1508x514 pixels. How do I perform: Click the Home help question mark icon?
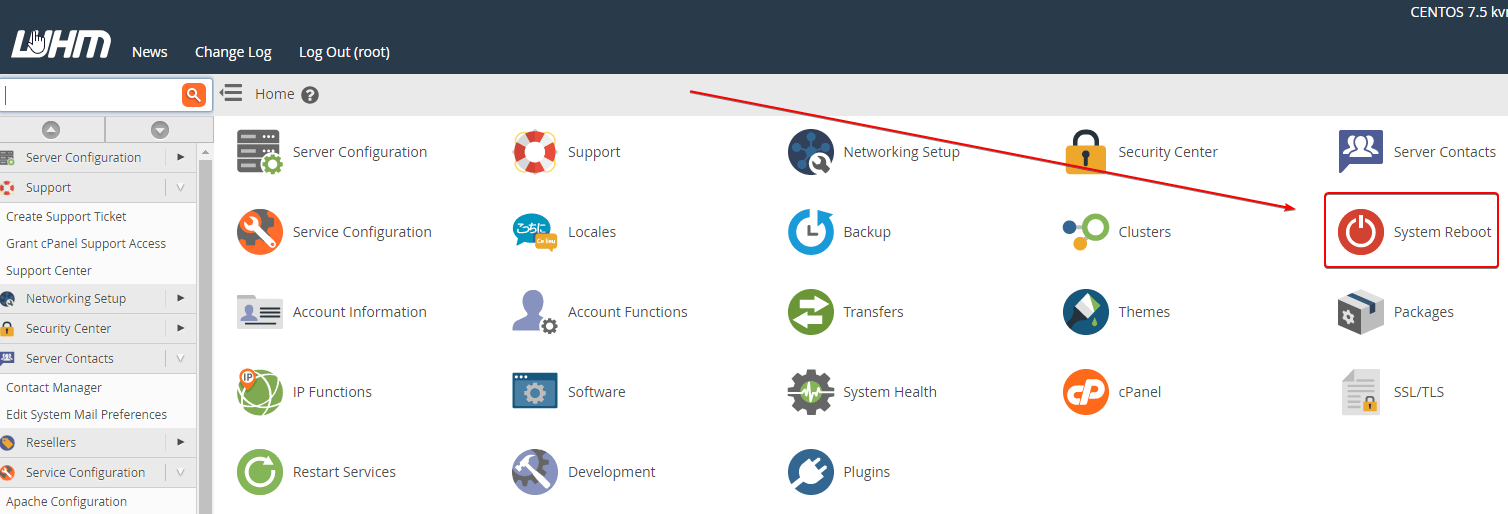tap(310, 95)
